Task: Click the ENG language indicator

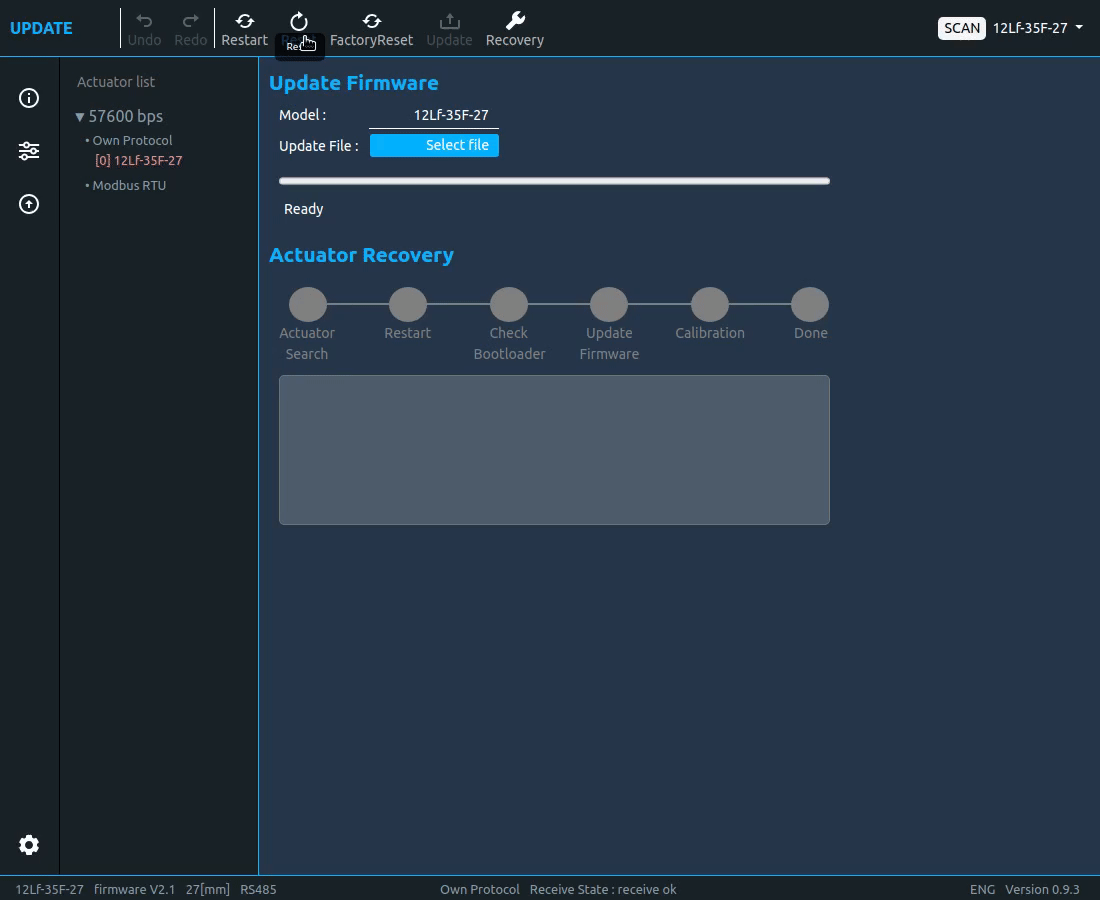Action: pyautogui.click(x=982, y=889)
